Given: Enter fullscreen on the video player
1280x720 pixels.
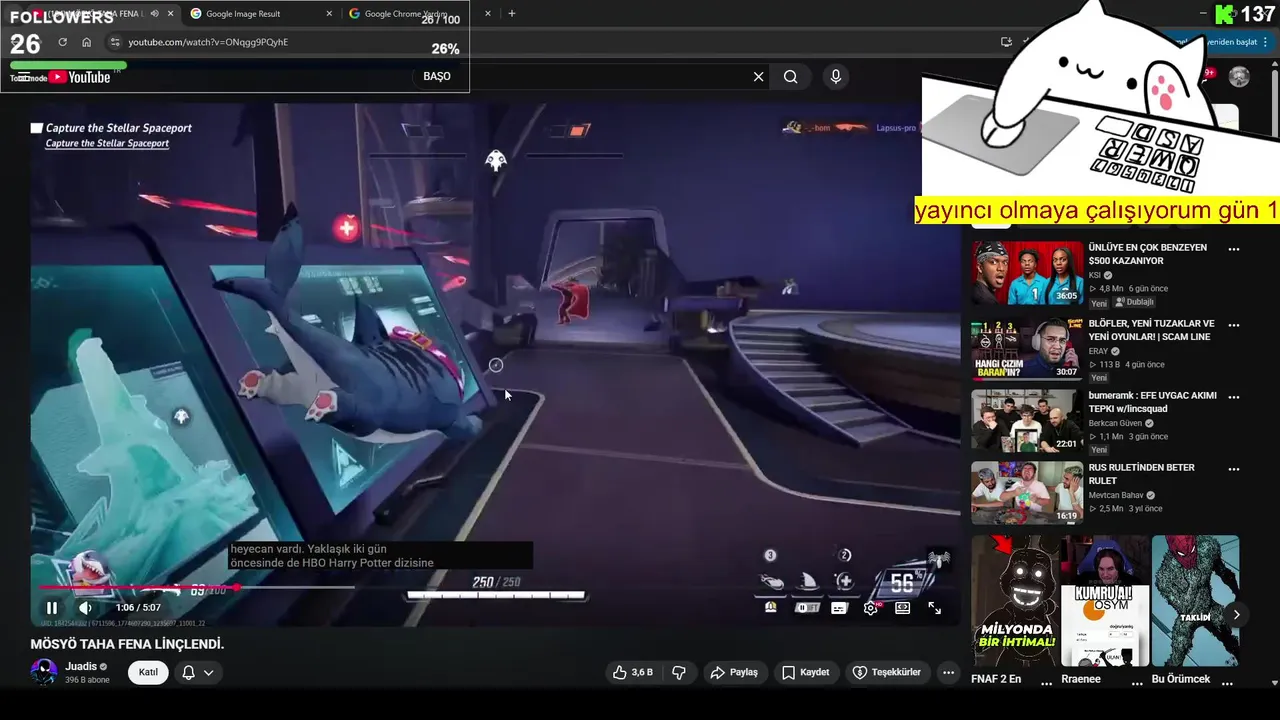Looking at the screenshot, I should (935, 608).
